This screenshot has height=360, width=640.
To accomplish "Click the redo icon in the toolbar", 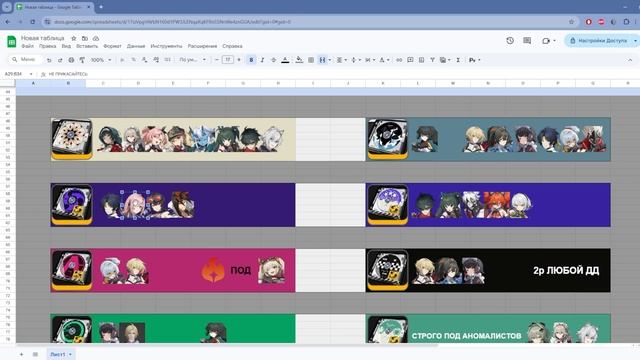I will 60,60.
